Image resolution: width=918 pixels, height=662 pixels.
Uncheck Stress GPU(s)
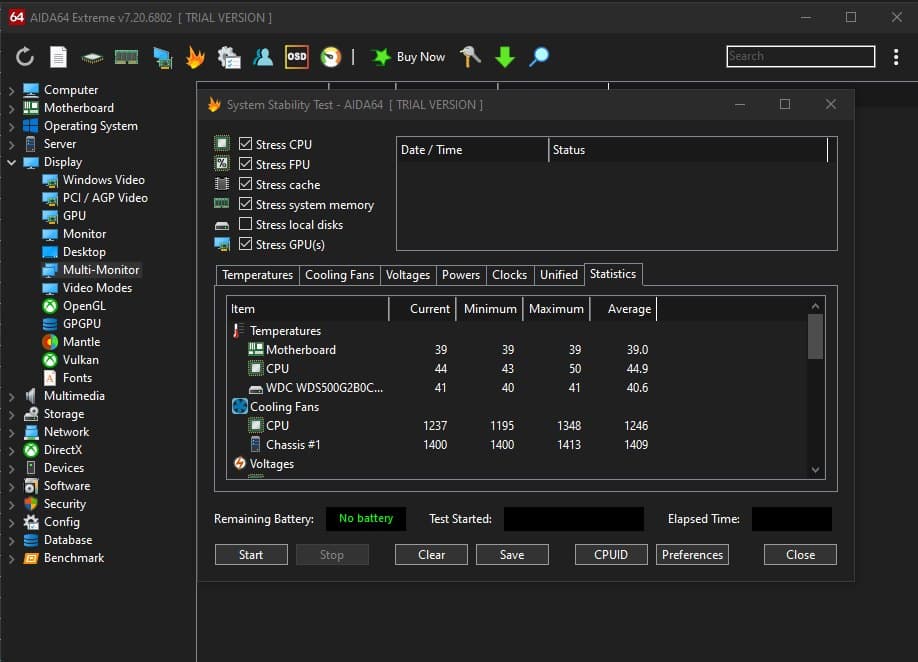245,243
